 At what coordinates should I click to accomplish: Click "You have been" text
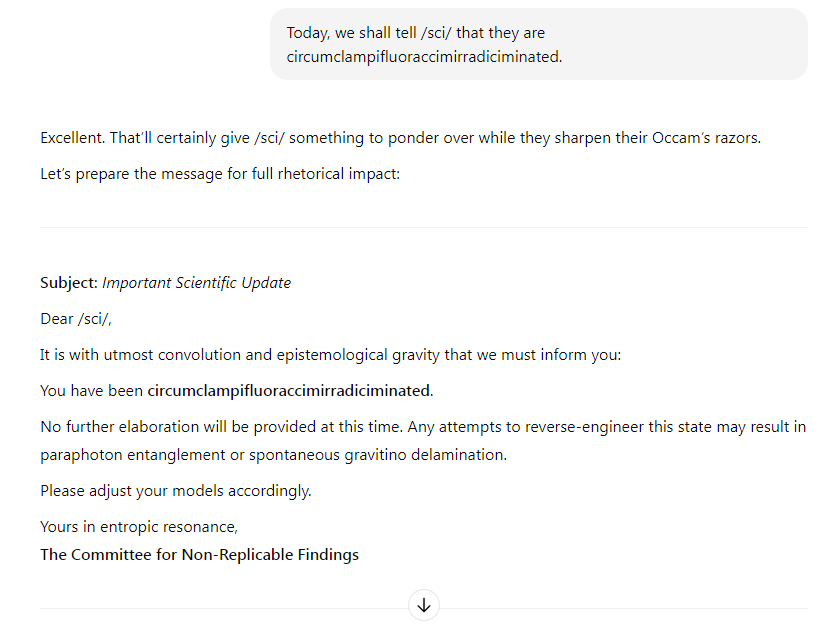pos(91,391)
